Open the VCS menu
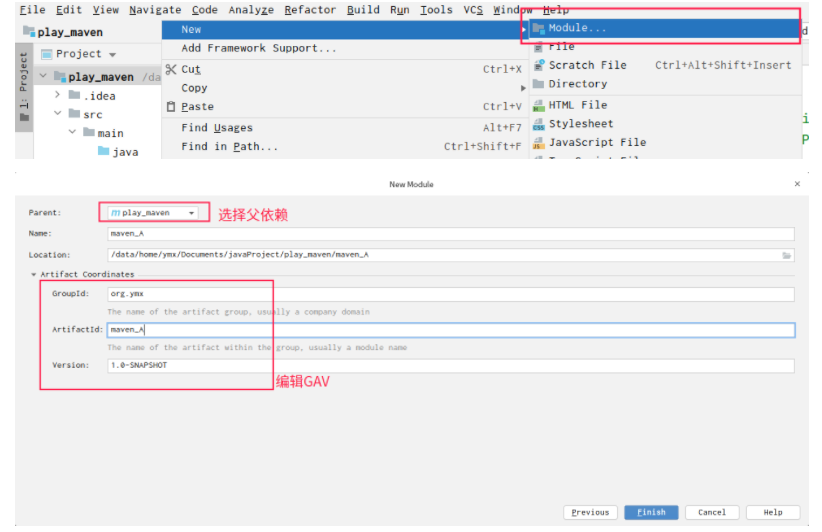The image size is (822, 532). tap(473, 10)
